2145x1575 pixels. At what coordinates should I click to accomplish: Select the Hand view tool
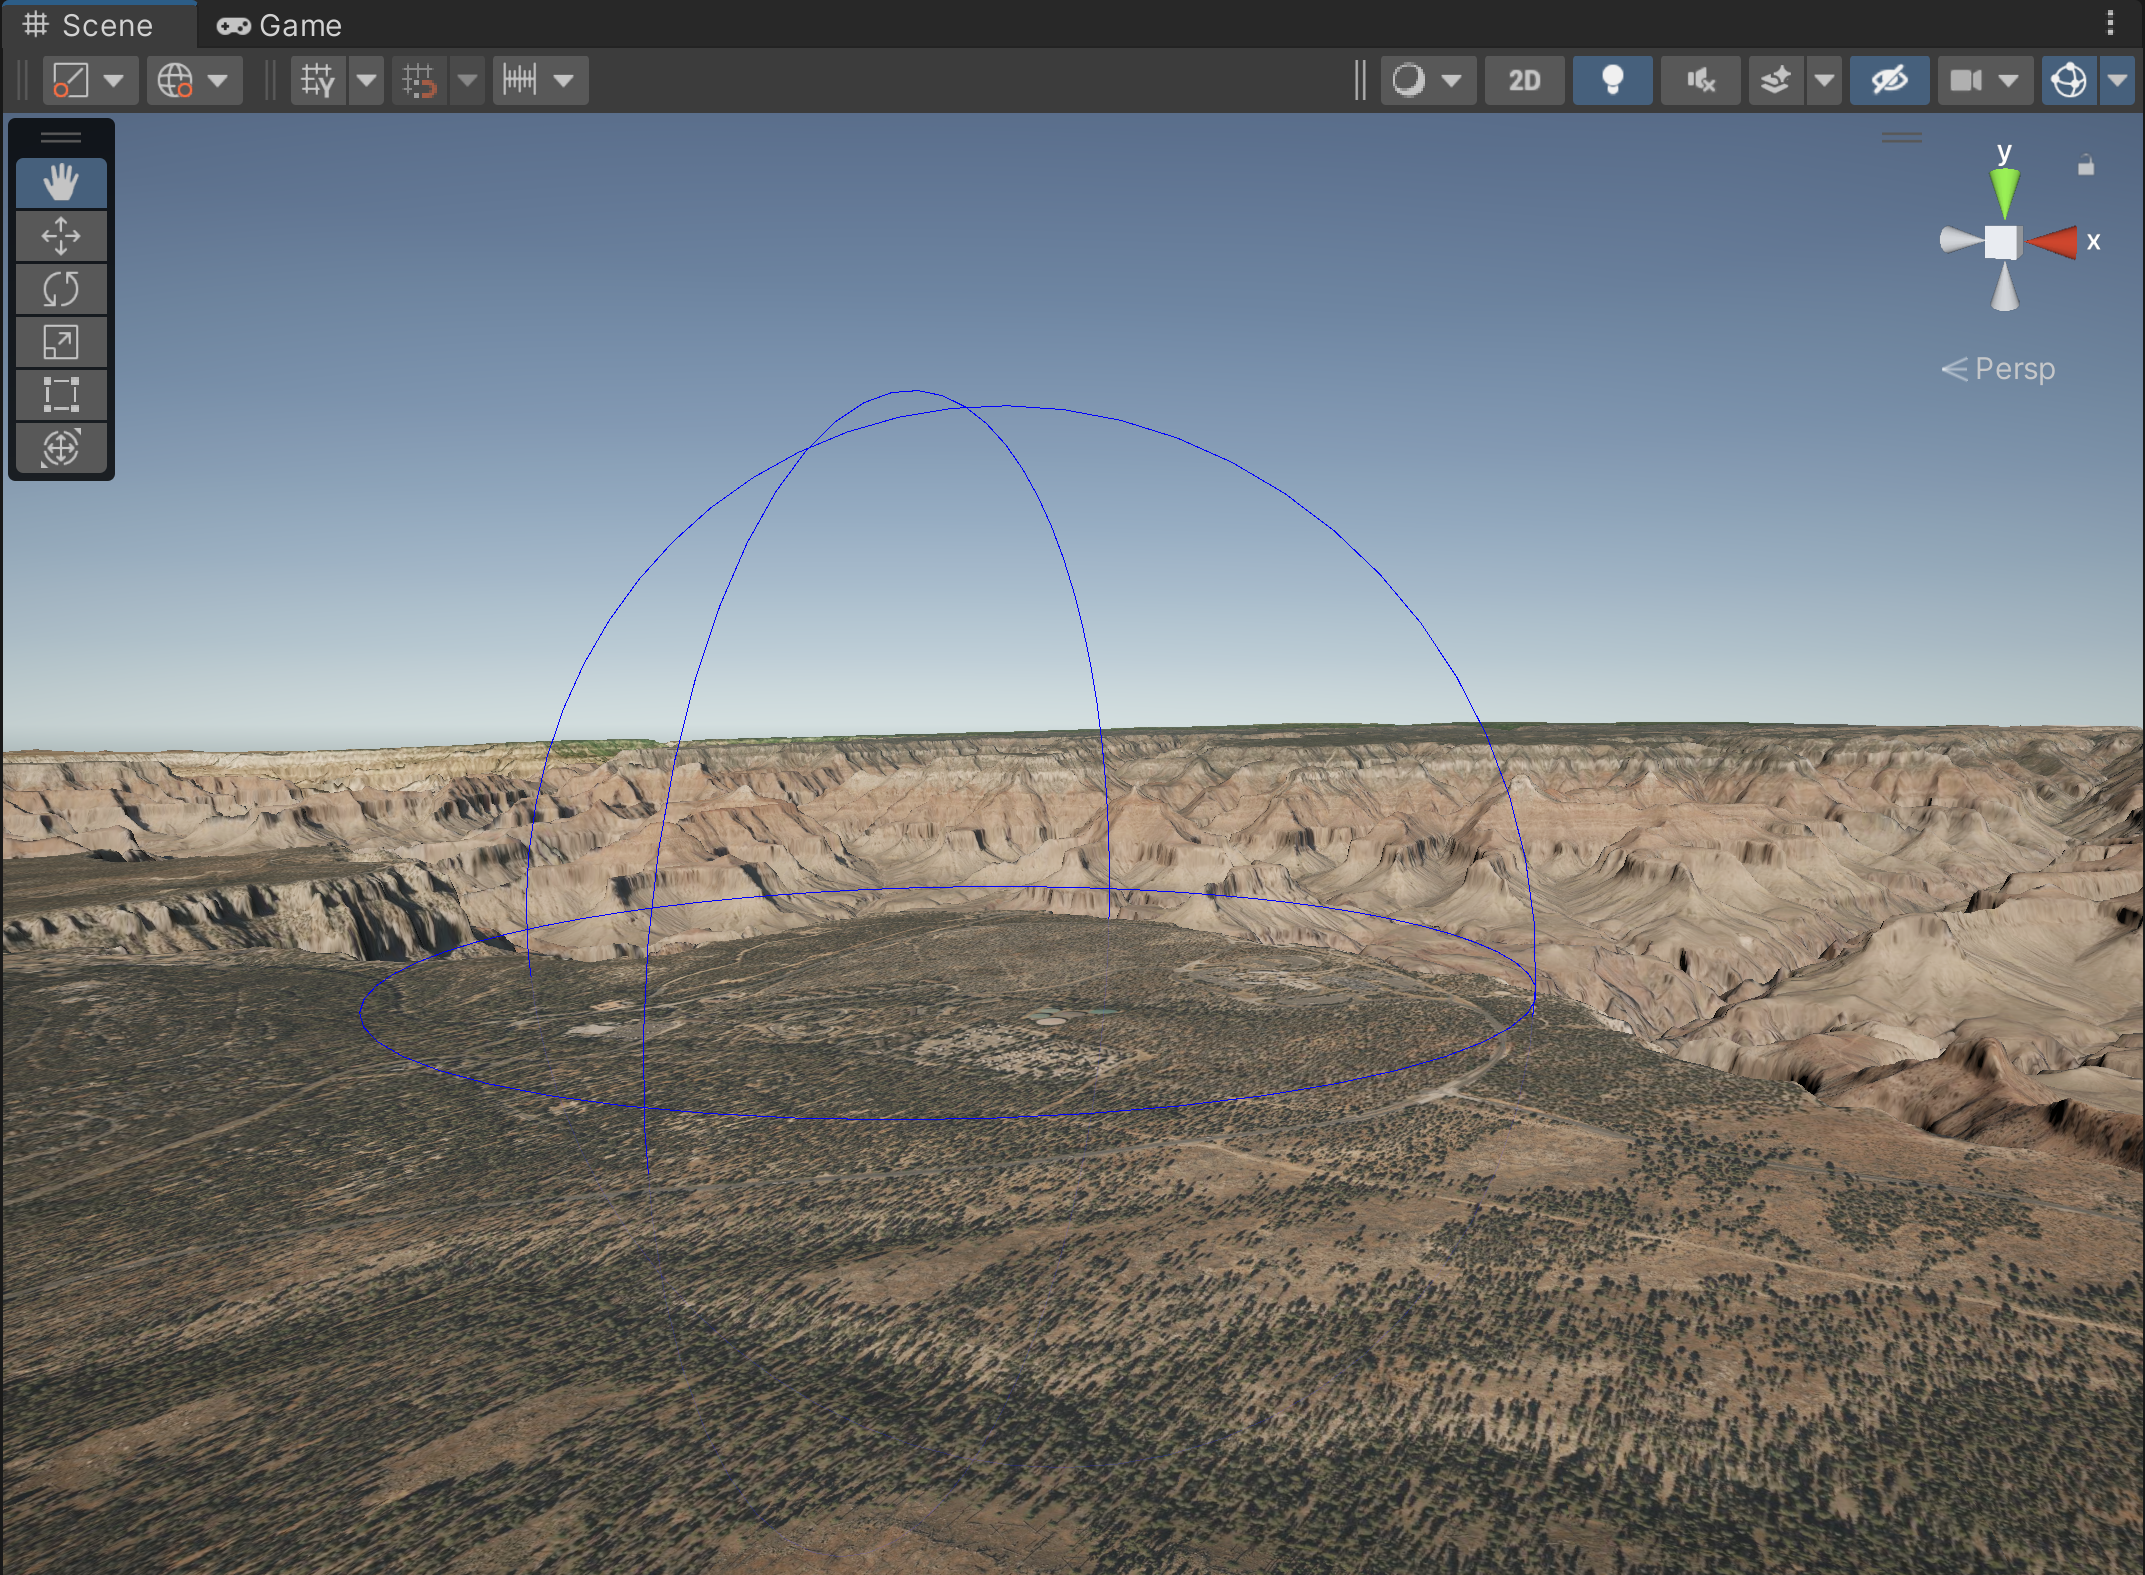[x=60, y=183]
